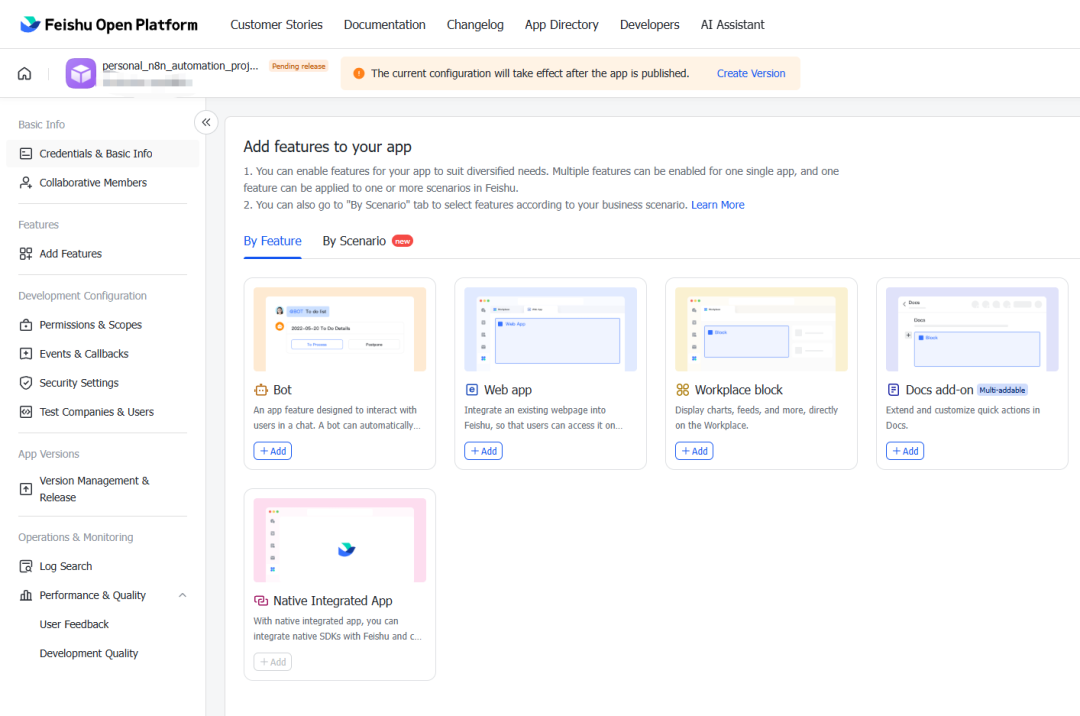1080x716 pixels.
Task: Click the Test Companies & Users icon
Action: click(x=26, y=412)
